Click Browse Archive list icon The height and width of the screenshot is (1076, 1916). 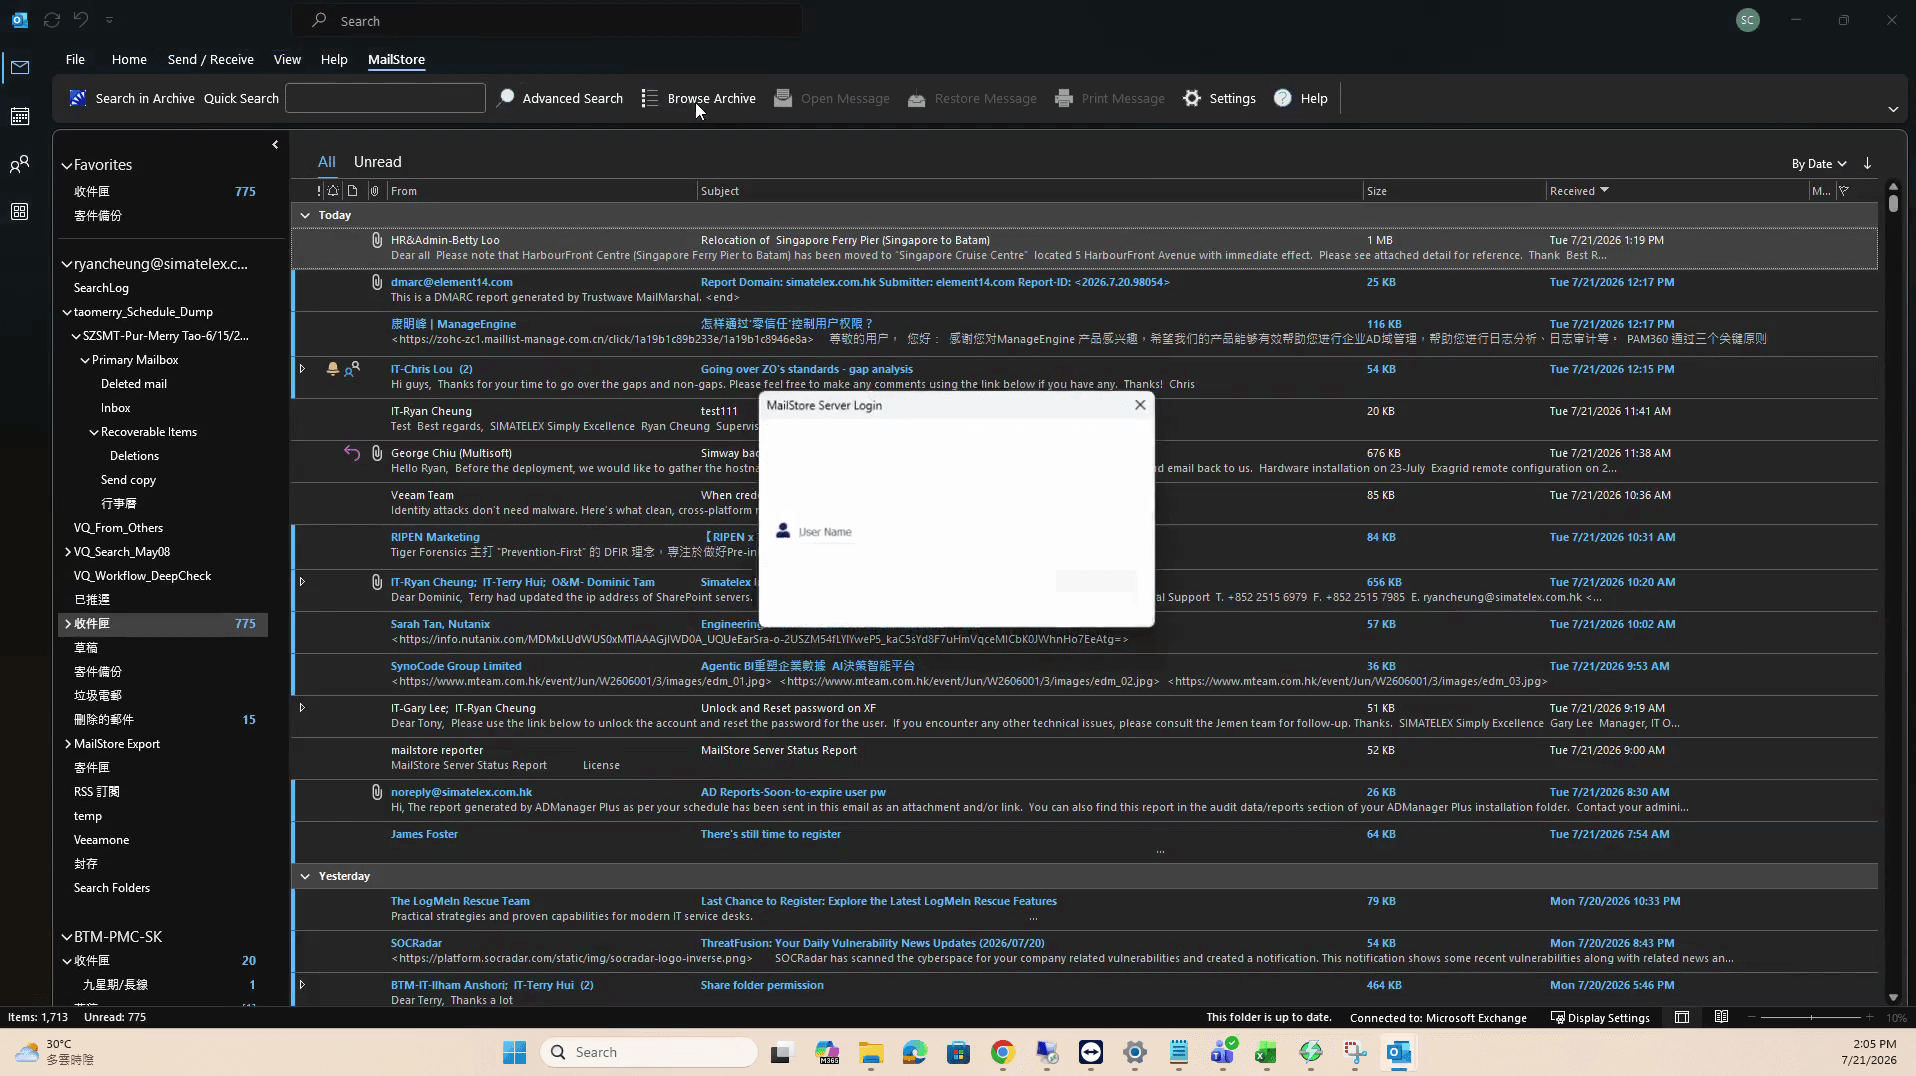point(650,98)
